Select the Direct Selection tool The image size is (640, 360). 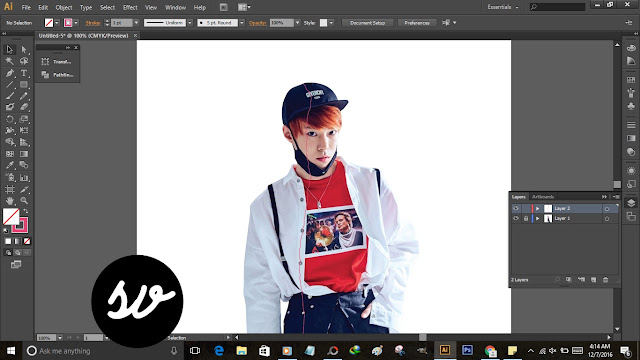point(24,49)
